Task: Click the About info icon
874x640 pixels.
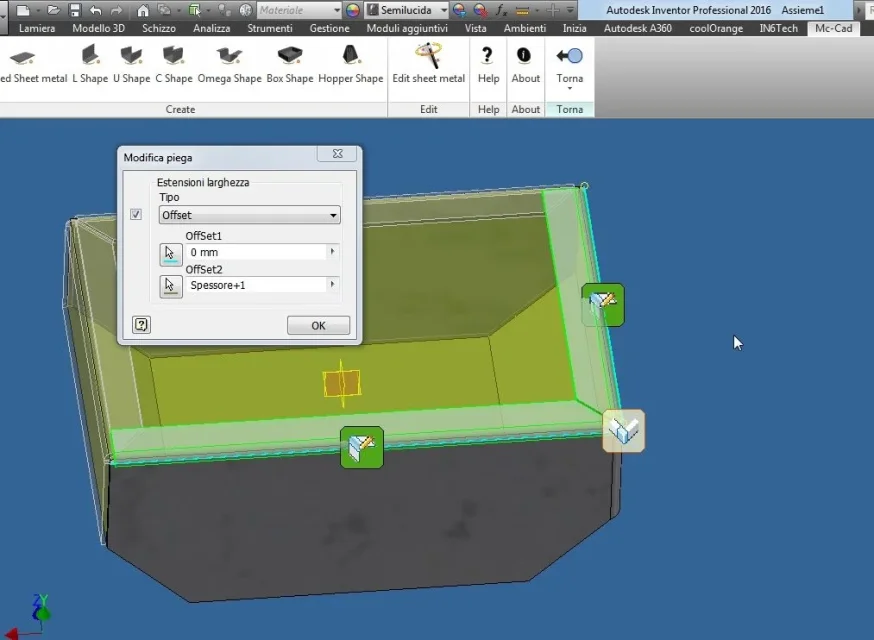Action: (x=523, y=55)
